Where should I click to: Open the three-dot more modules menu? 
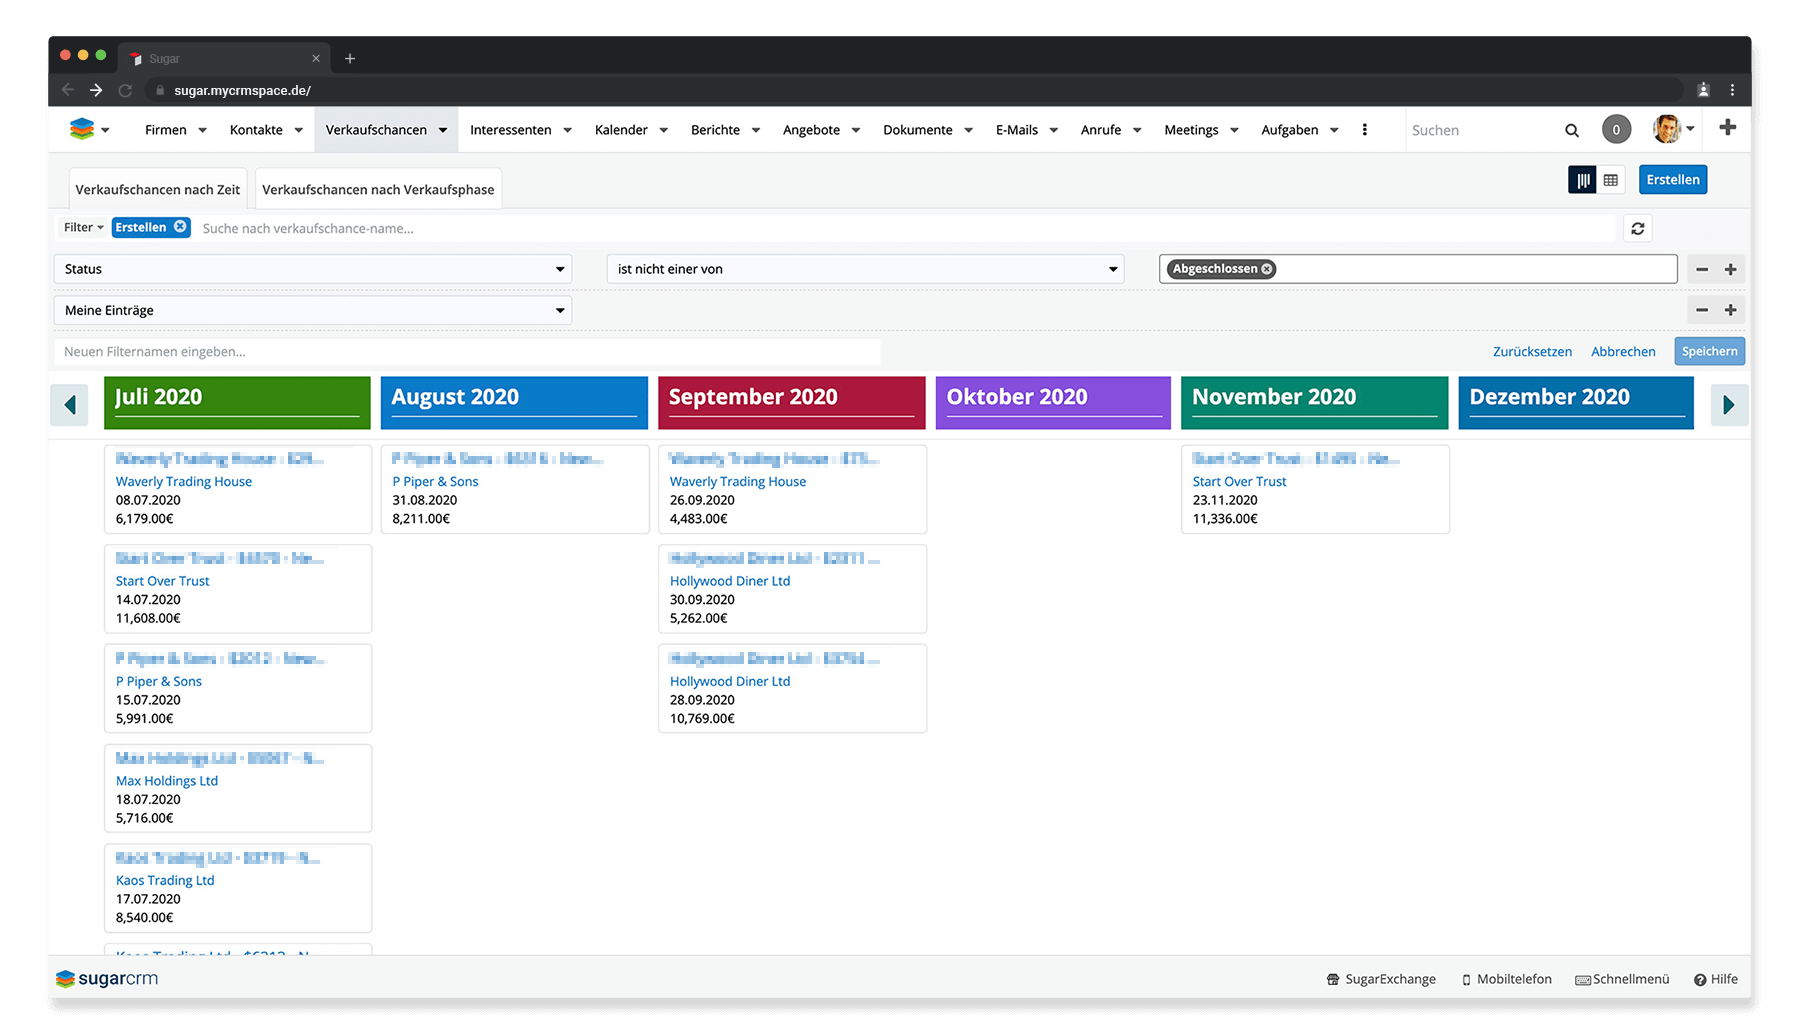coord(1364,130)
